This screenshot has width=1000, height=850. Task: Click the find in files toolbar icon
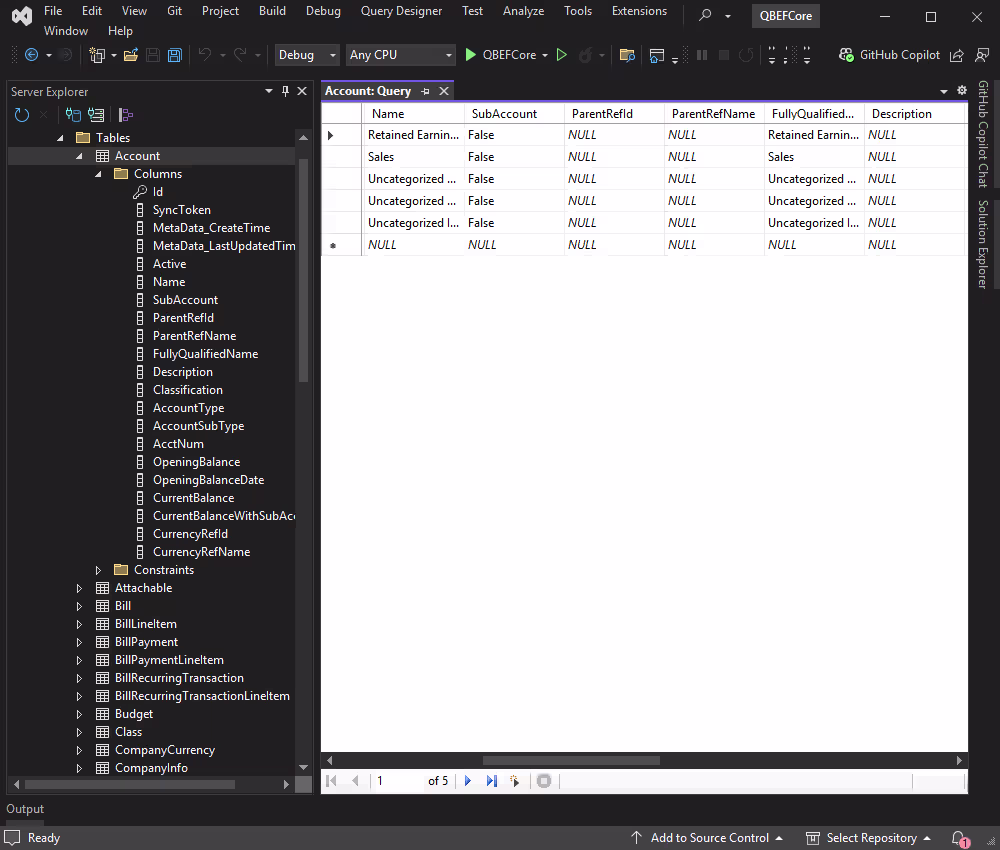tap(627, 55)
